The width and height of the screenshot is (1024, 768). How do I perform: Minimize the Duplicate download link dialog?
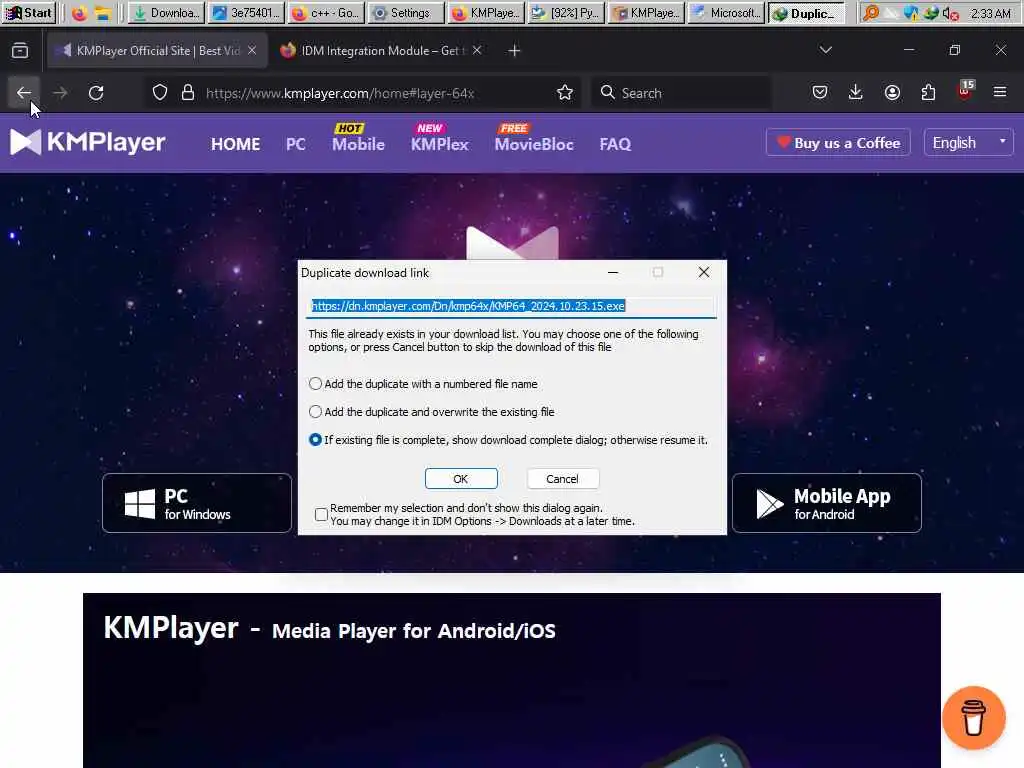click(613, 272)
